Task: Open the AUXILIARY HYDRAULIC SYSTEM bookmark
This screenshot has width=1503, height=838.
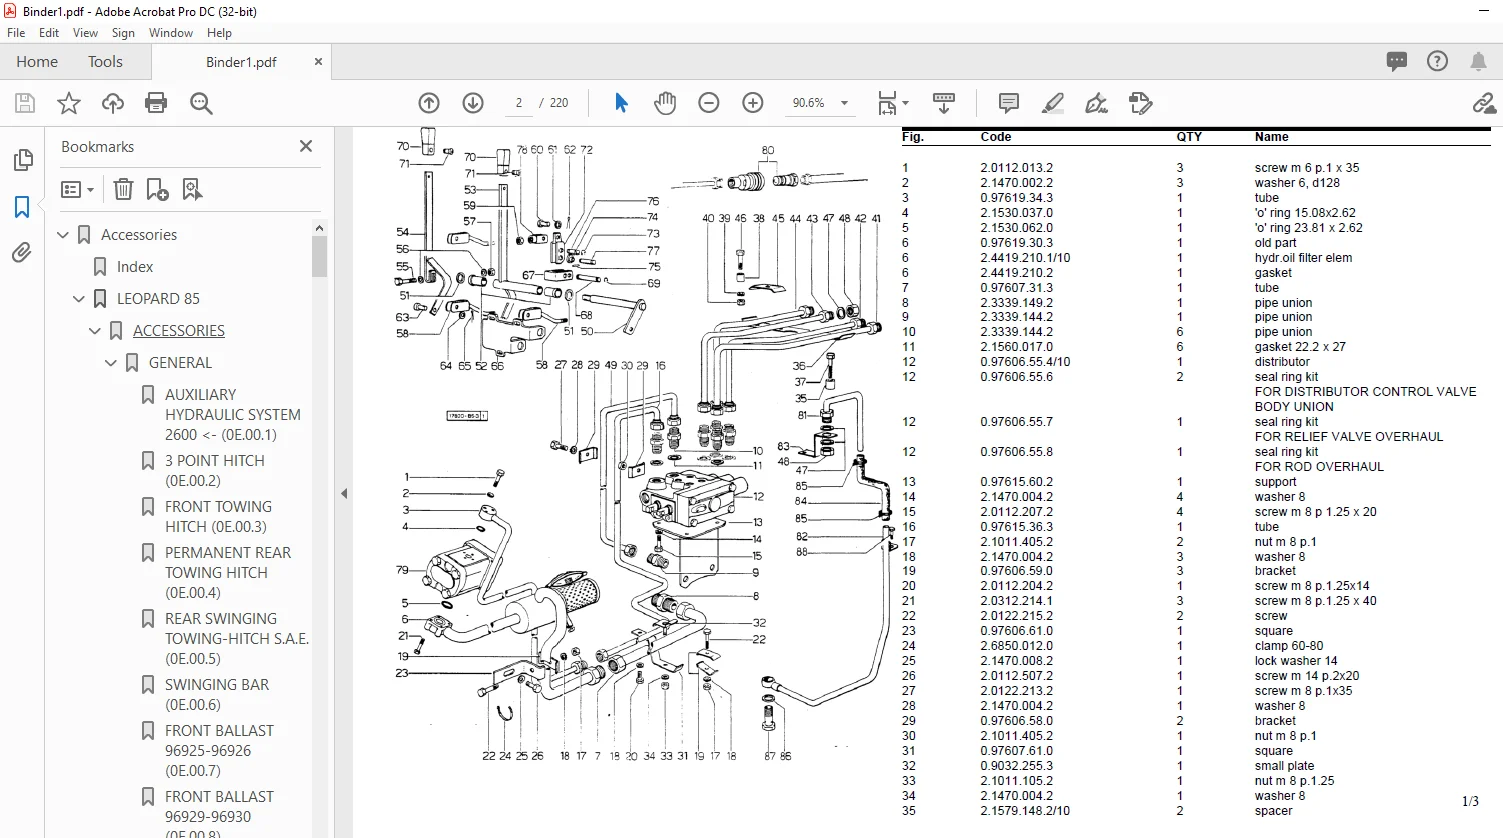Action: pyautogui.click(x=232, y=415)
